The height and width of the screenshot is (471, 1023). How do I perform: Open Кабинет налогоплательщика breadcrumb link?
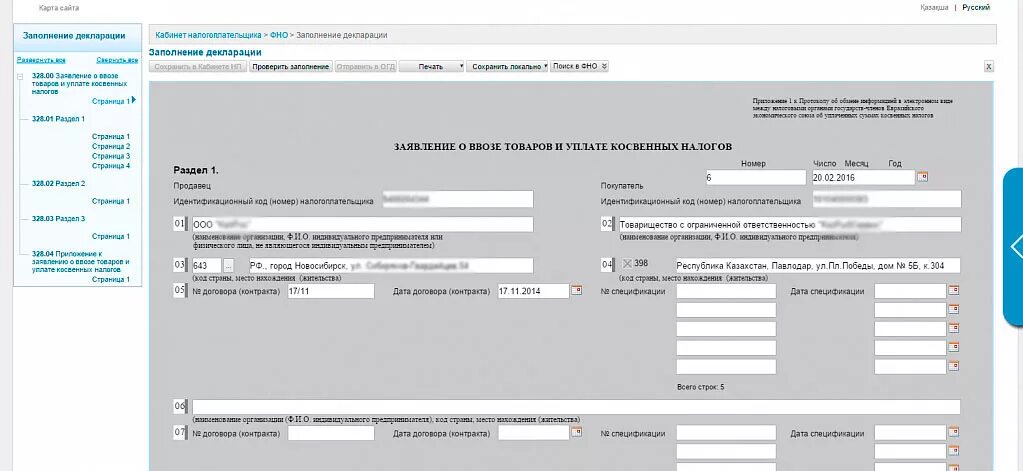coord(207,35)
